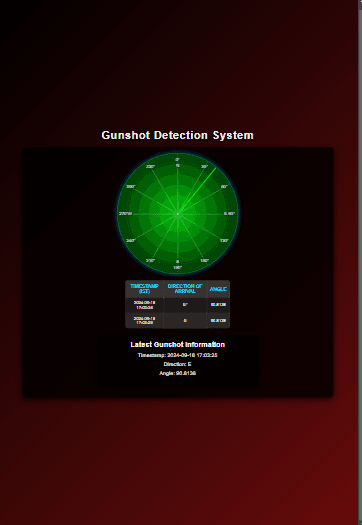Click the S compass marker on radar
Screen dimensions: 362x525
(x=177, y=261)
